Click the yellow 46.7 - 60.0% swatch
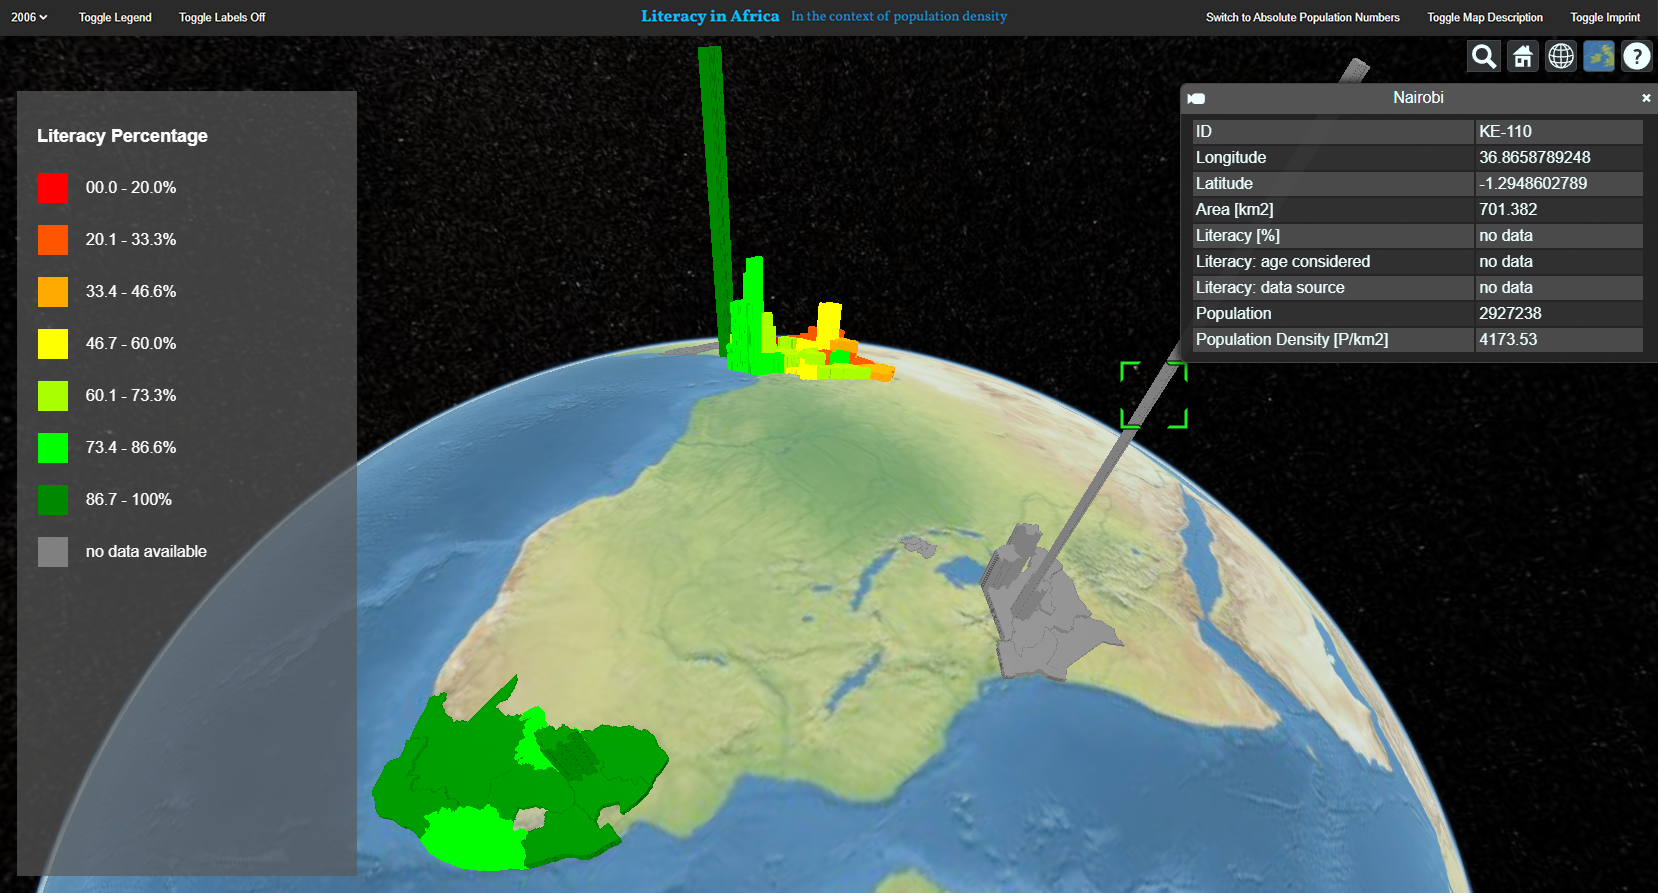 point(53,344)
